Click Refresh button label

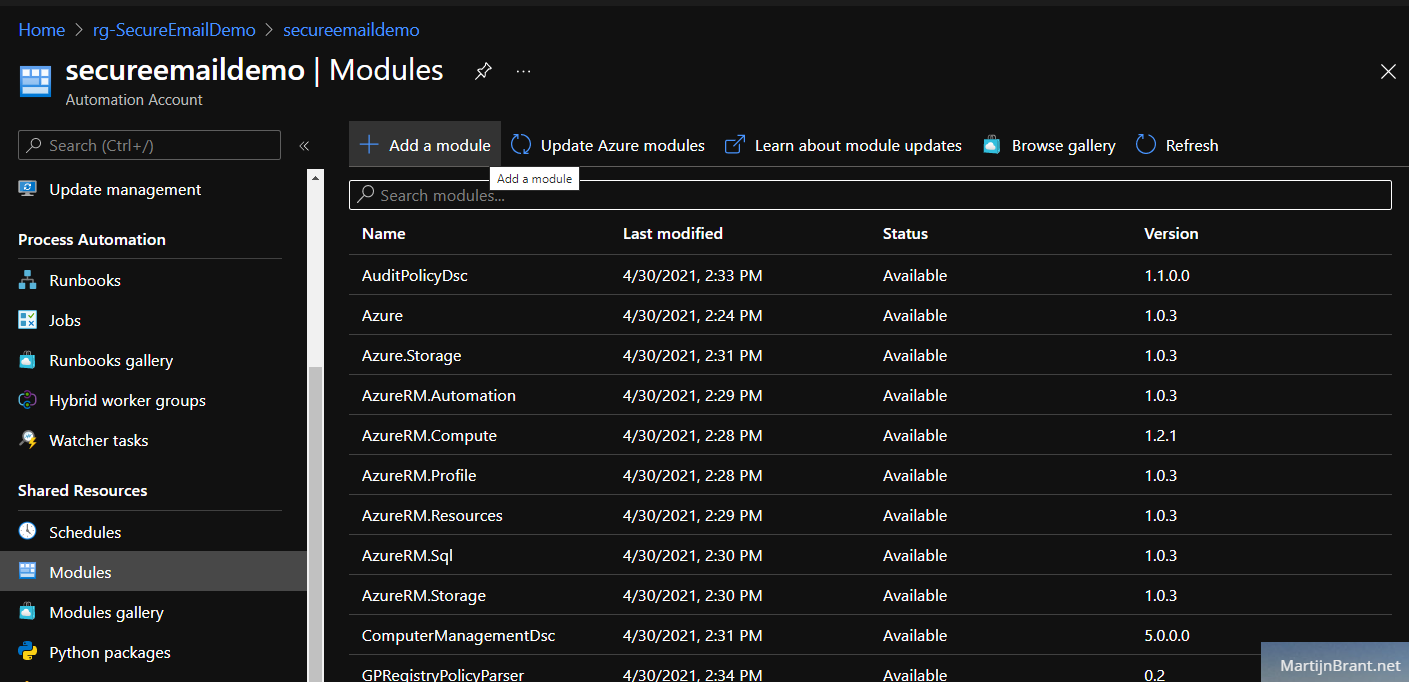pyautogui.click(x=1192, y=145)
